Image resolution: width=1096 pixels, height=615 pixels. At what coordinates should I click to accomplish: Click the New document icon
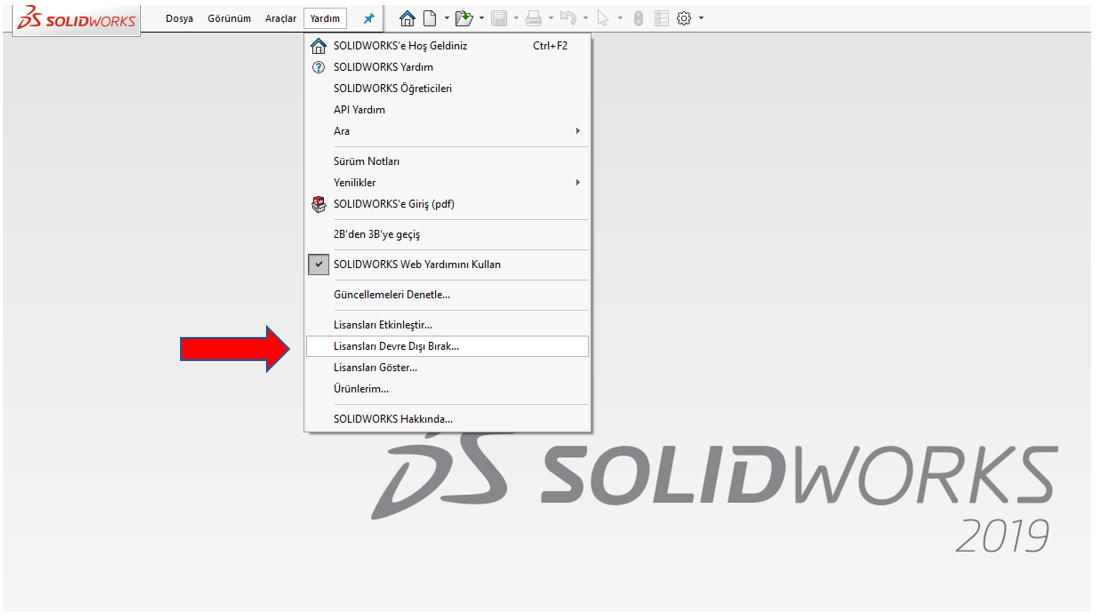point(430,18)
